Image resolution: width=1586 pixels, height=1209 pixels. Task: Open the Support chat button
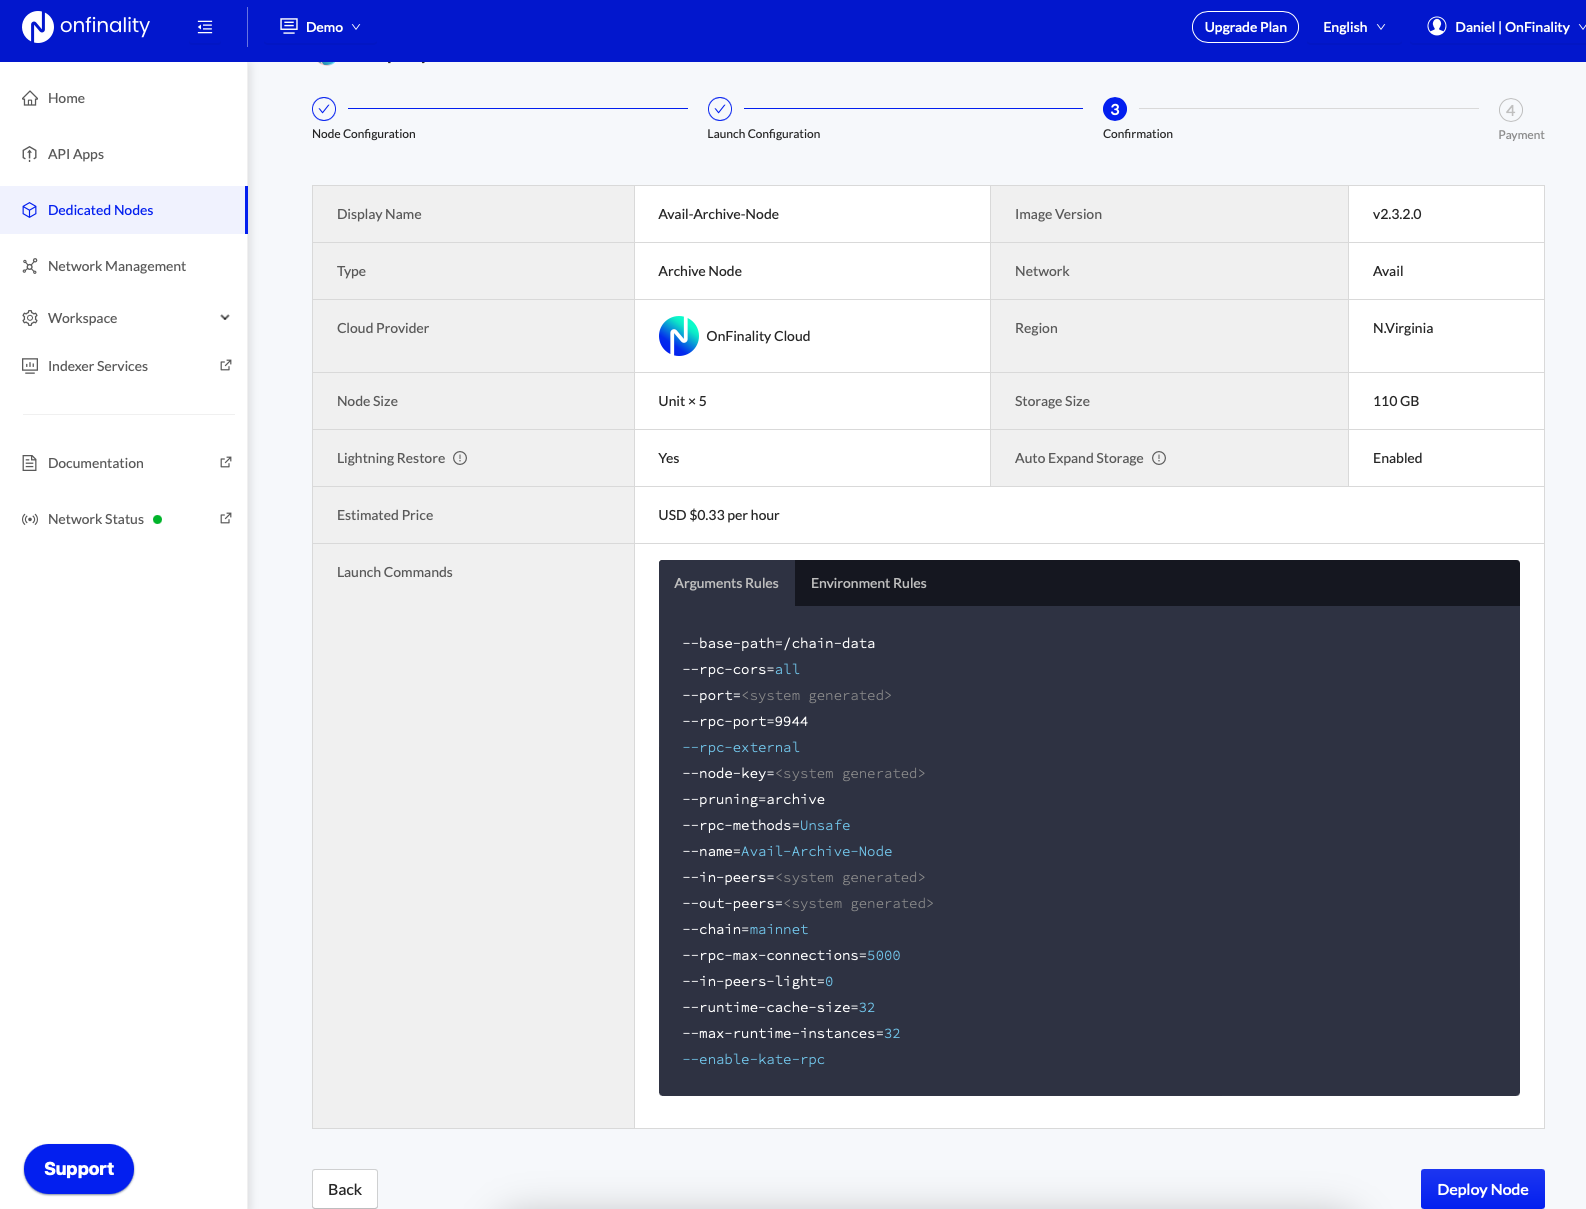click(79, 1169)
